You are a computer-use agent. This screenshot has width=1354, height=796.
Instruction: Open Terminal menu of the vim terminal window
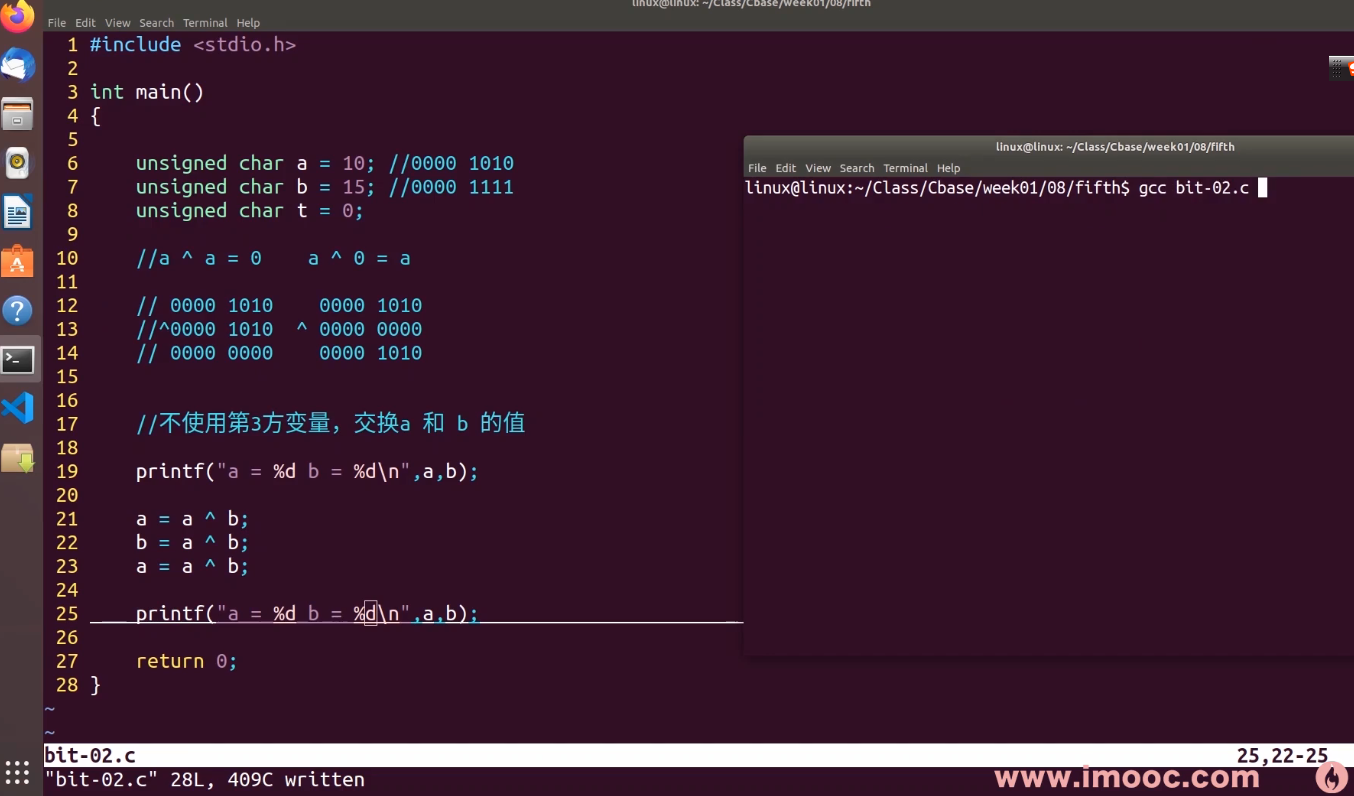click(x=205, y=23)
